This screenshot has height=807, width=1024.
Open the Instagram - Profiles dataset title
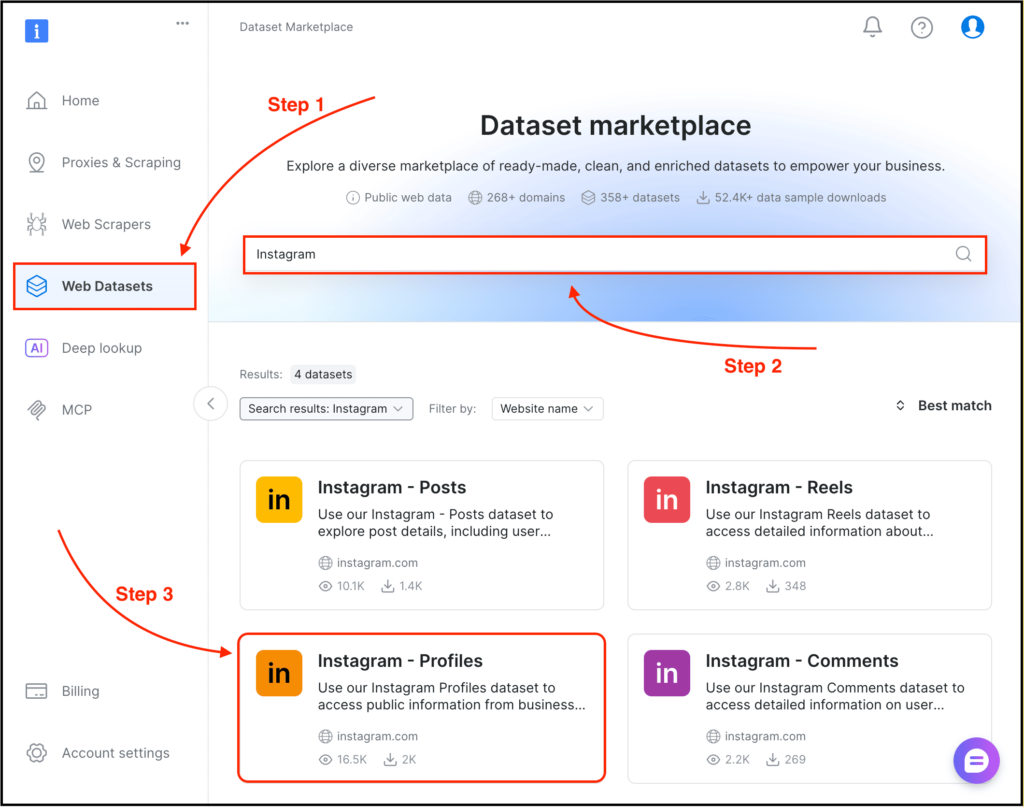400,661
